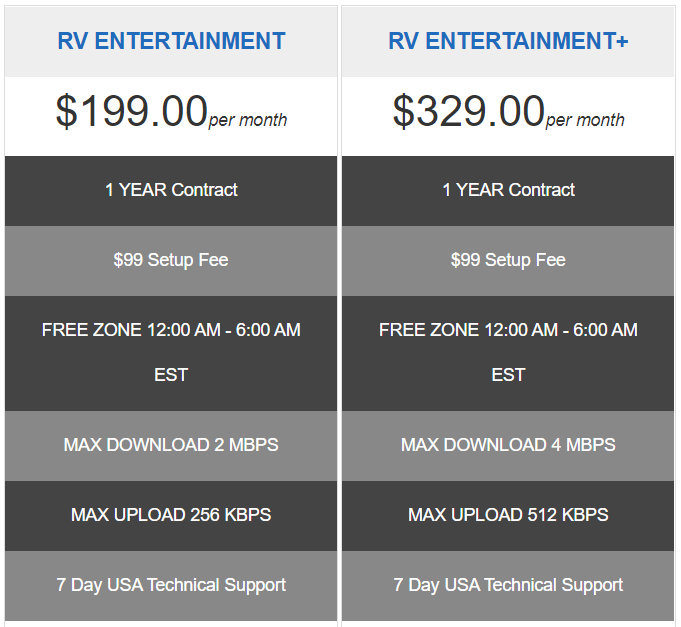Click FREE ZONE row in $329 plan
This screenshot has height=627, width=681.
point(508,330)
